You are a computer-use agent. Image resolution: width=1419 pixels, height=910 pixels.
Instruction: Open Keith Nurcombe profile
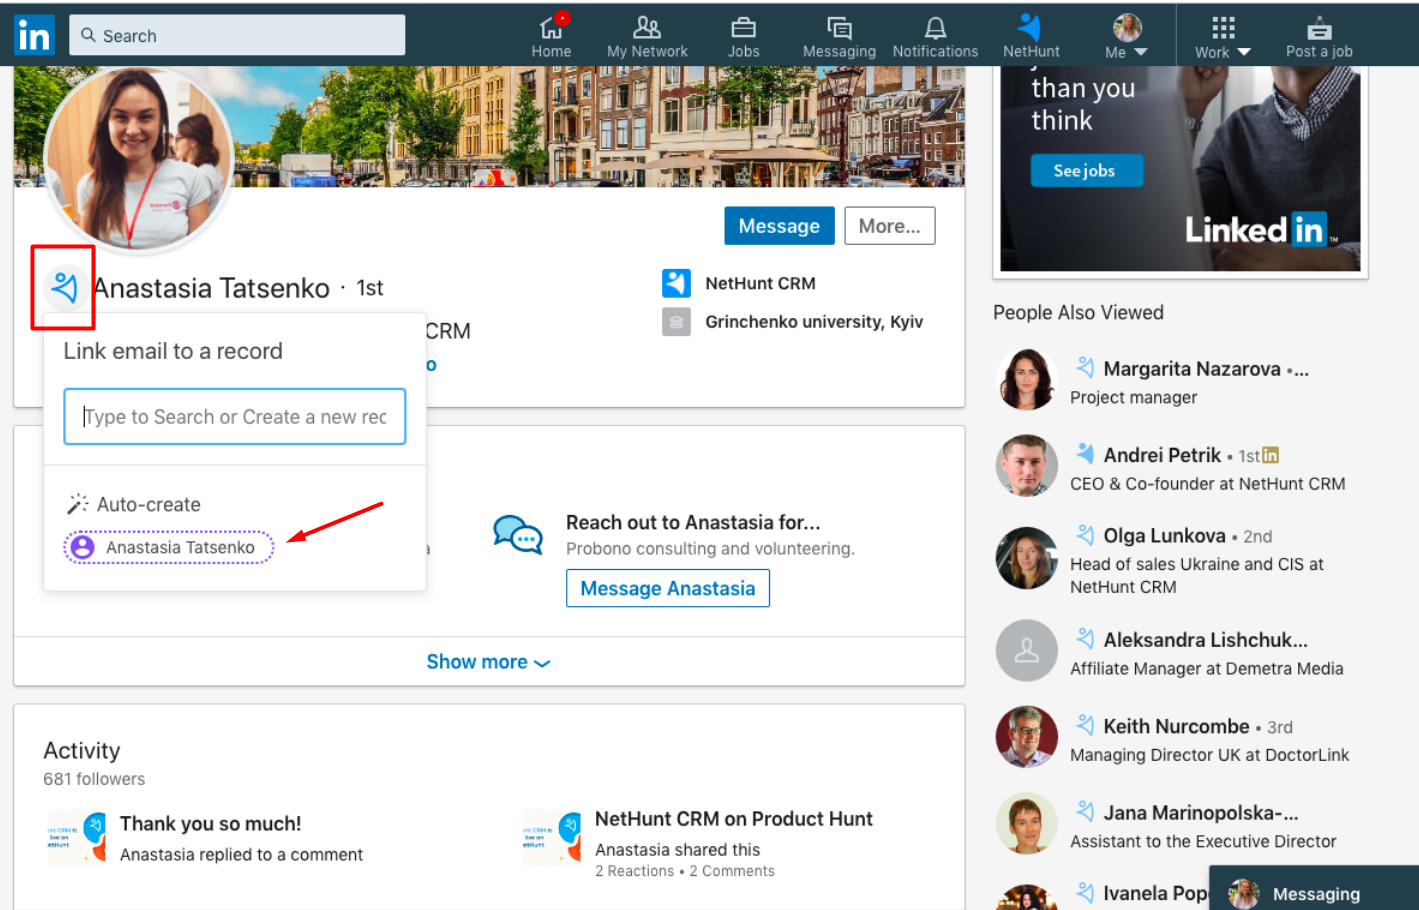(x=1176, y=727)
